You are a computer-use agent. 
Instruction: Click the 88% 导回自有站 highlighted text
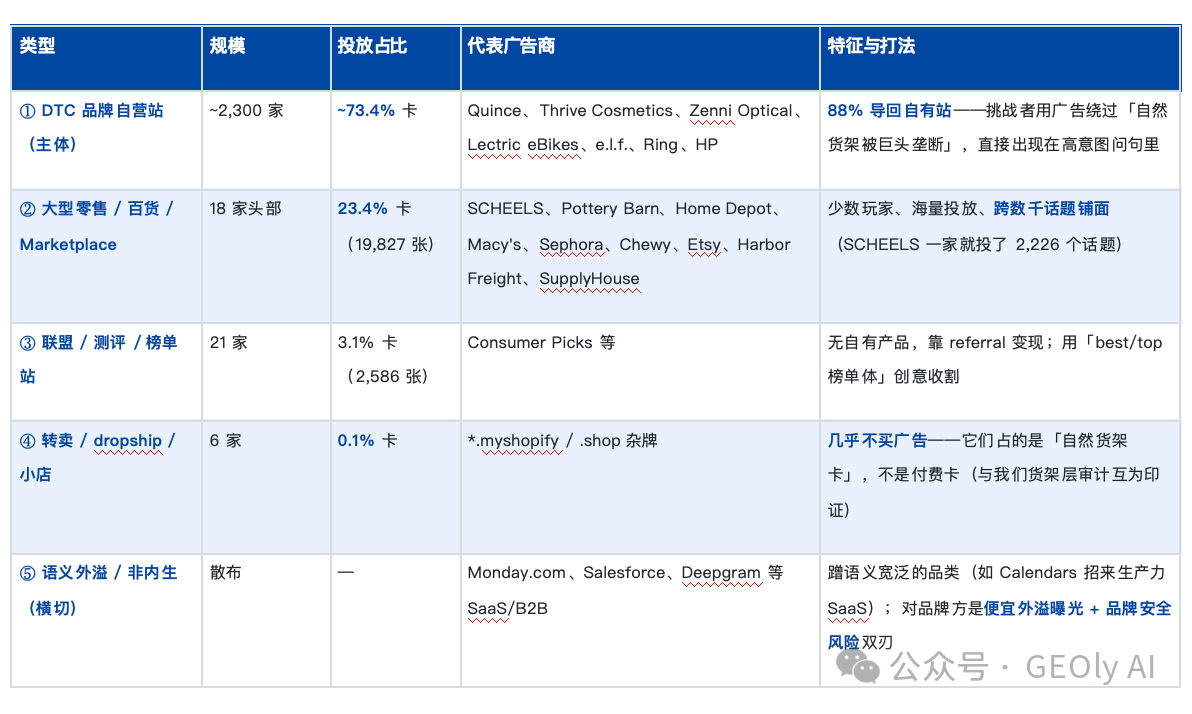[x=889, y=110]
